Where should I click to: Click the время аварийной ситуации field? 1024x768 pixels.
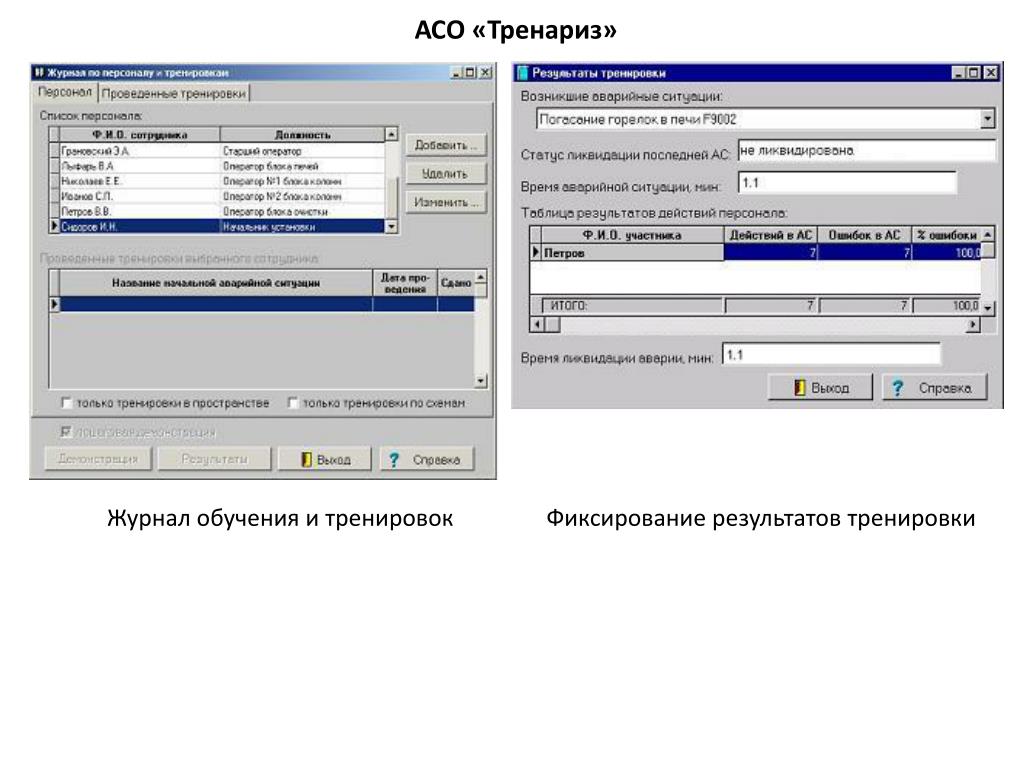847,183
